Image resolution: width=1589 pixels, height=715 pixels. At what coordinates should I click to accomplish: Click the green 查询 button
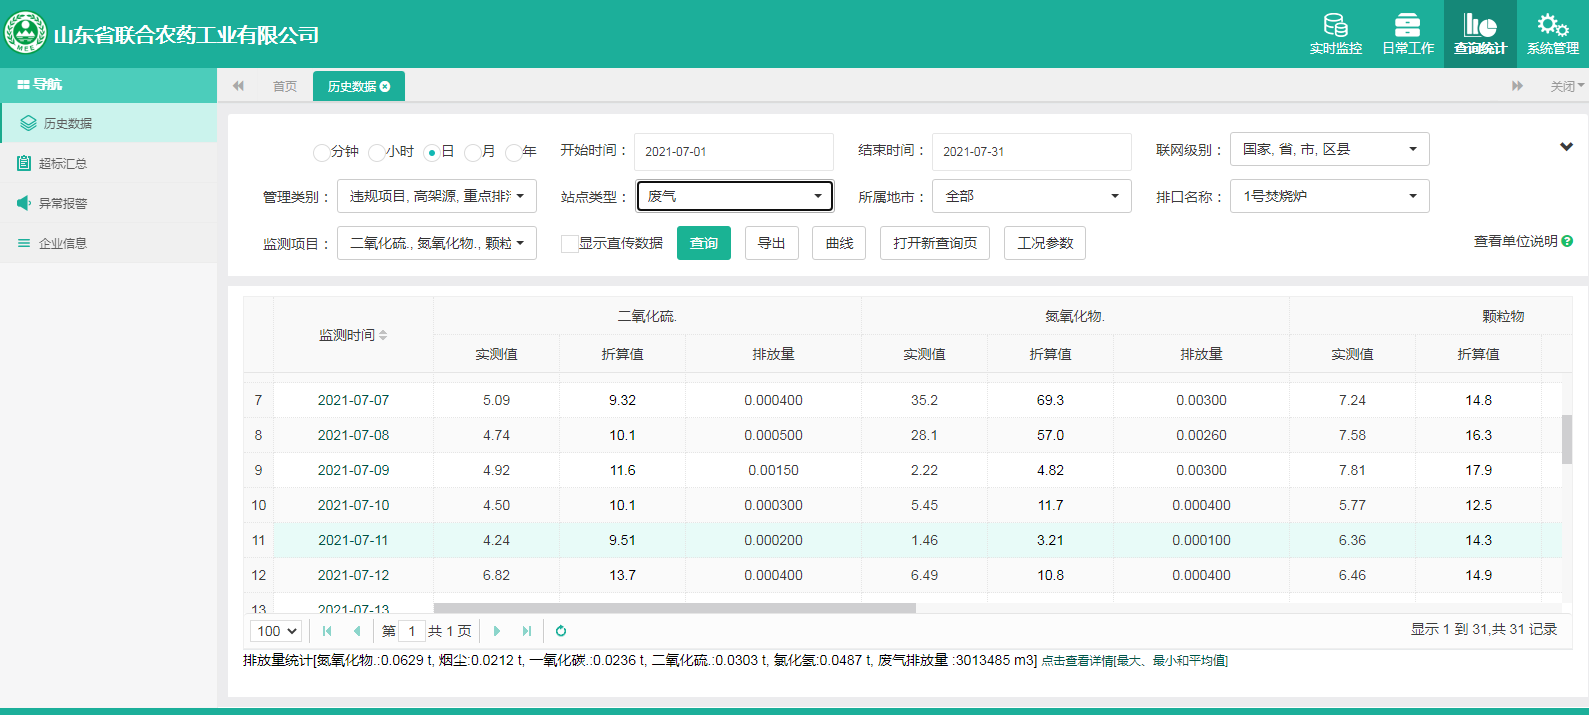pos(704,243)
